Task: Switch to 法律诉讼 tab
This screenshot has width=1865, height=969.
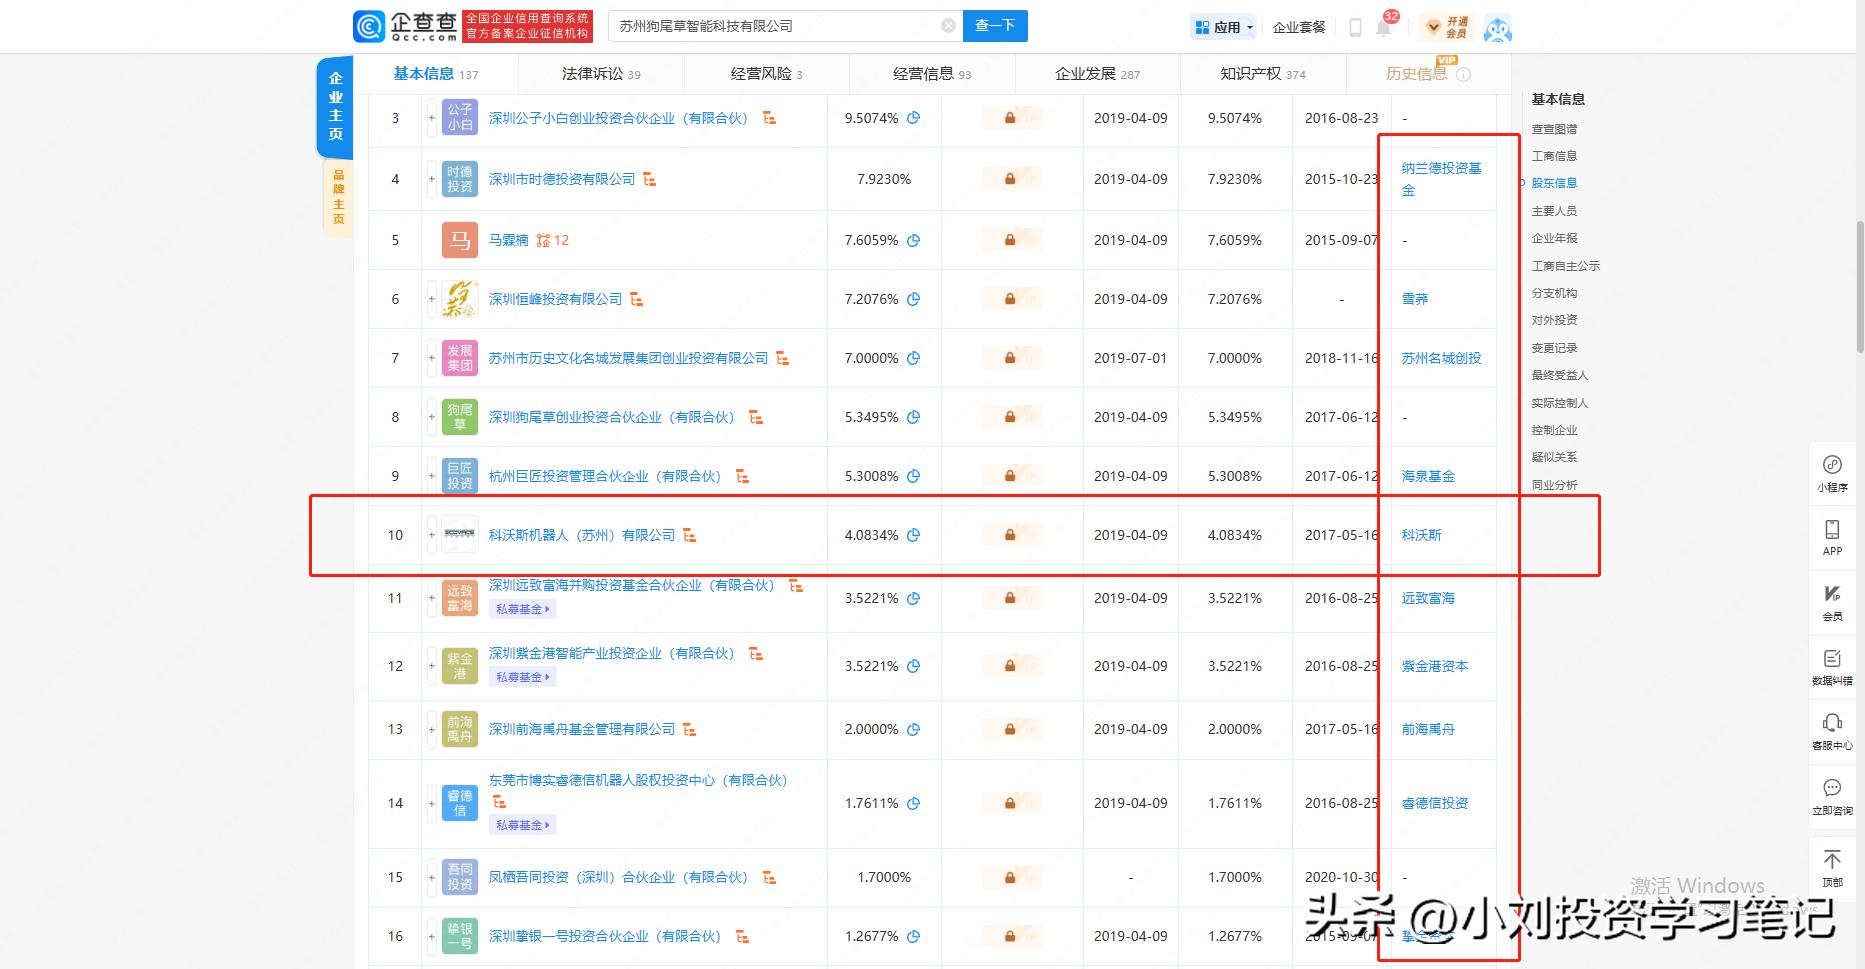Action: click(601, 74)
